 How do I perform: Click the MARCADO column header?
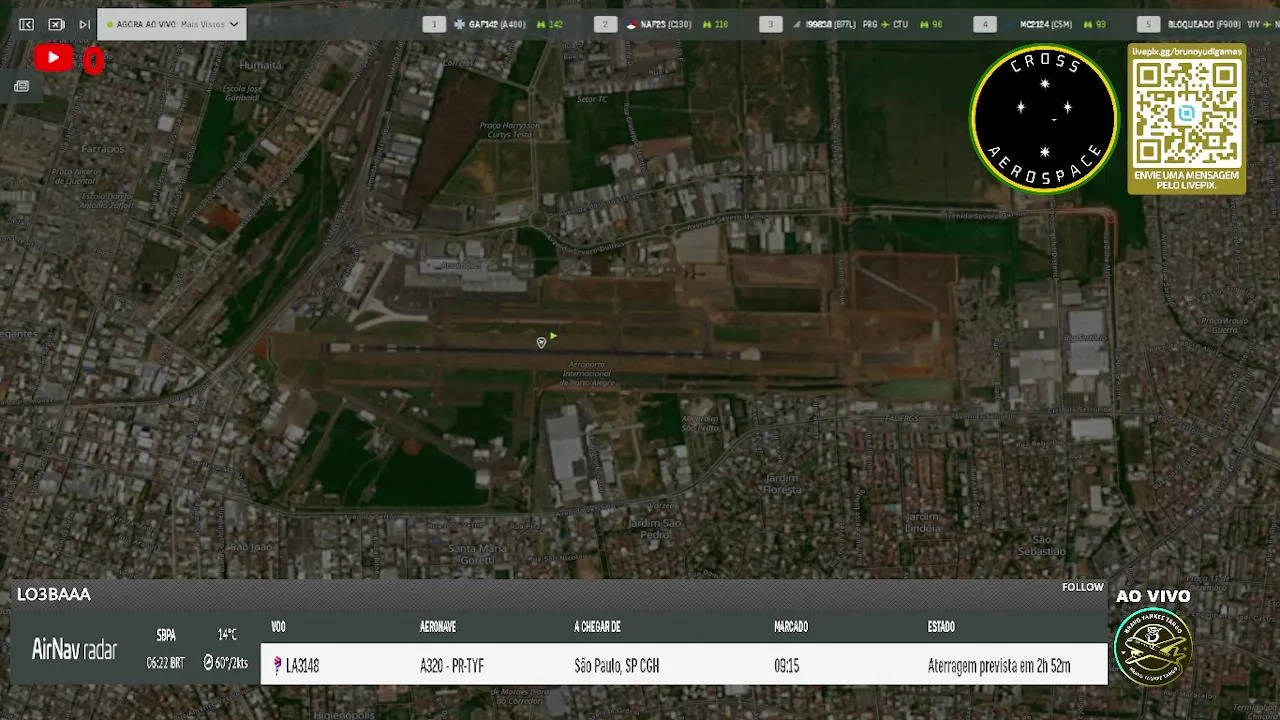pos(791,627)
